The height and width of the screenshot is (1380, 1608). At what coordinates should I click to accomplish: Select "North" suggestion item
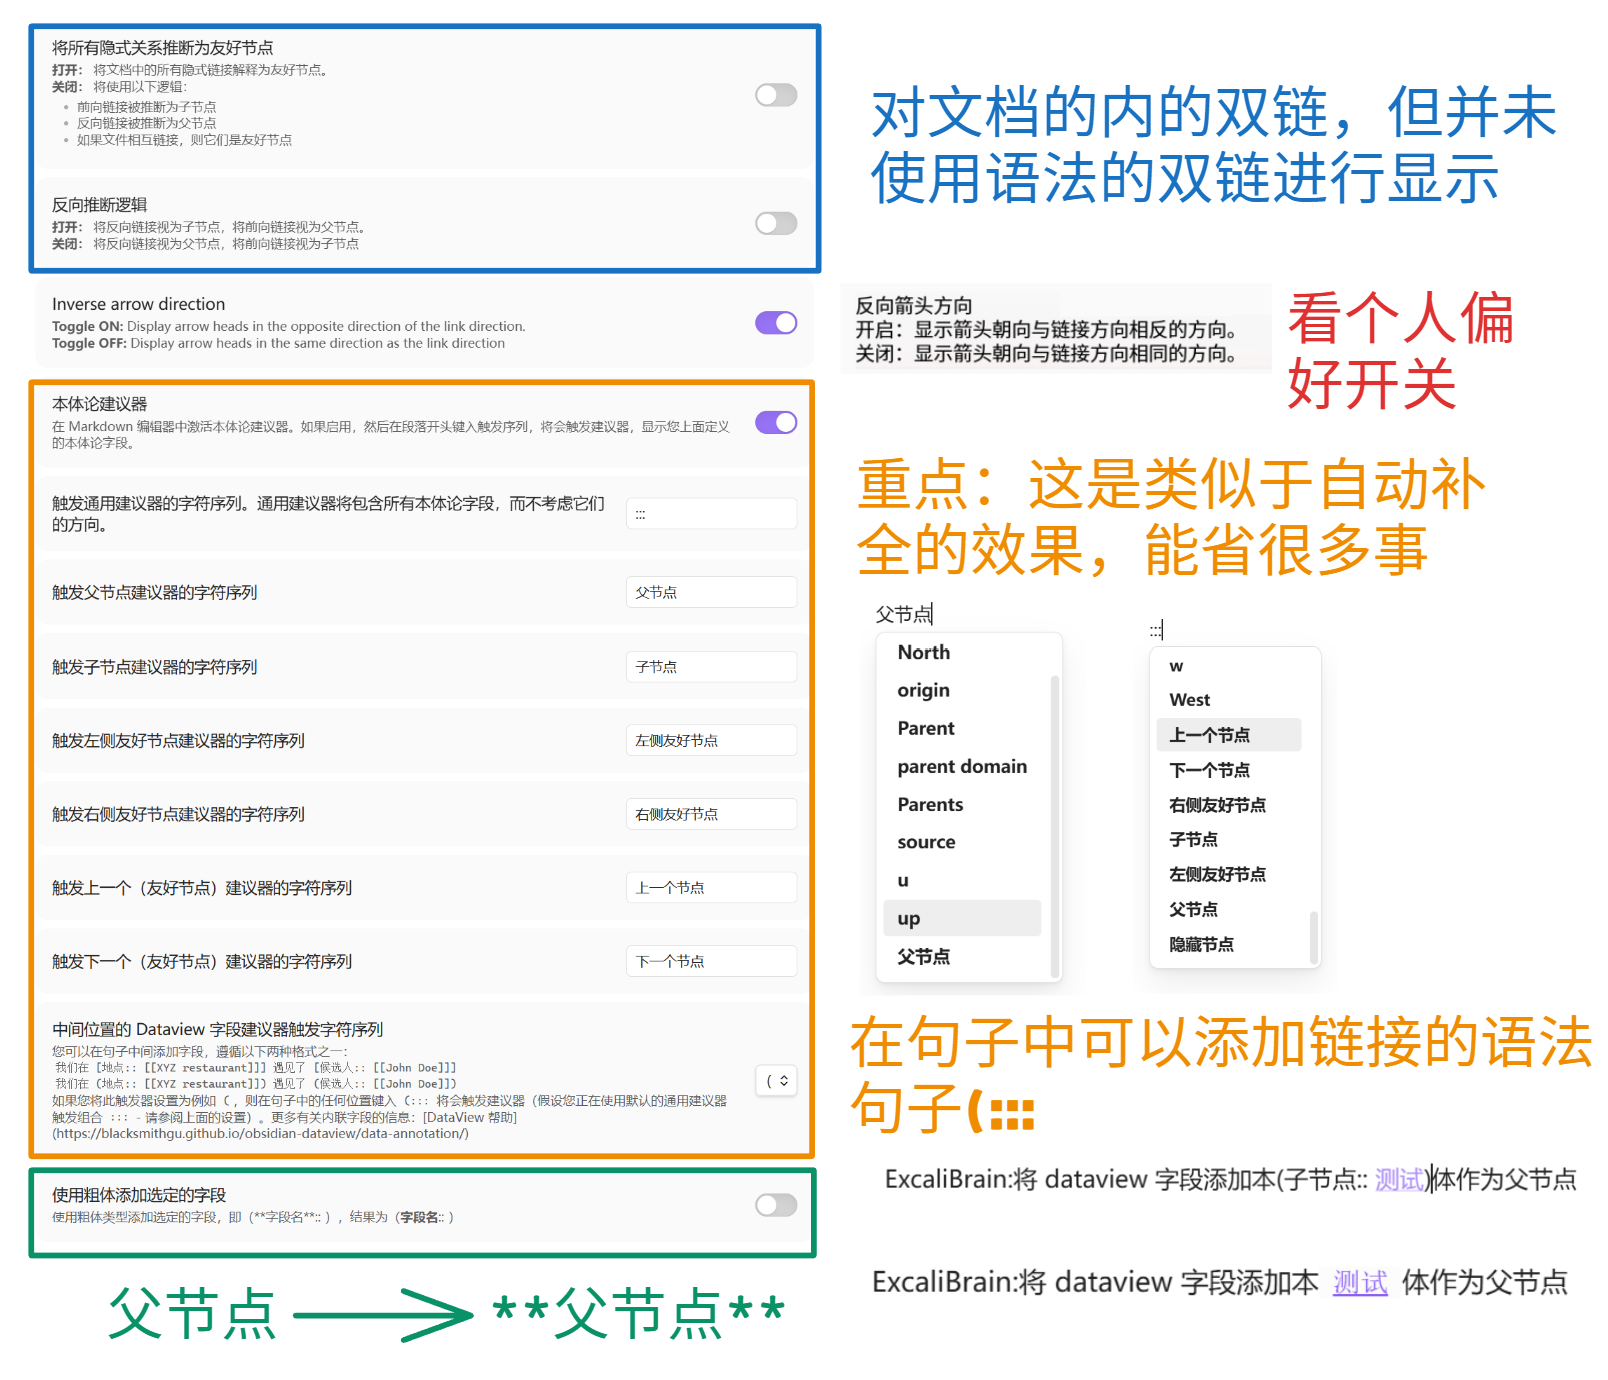(924, 652)
